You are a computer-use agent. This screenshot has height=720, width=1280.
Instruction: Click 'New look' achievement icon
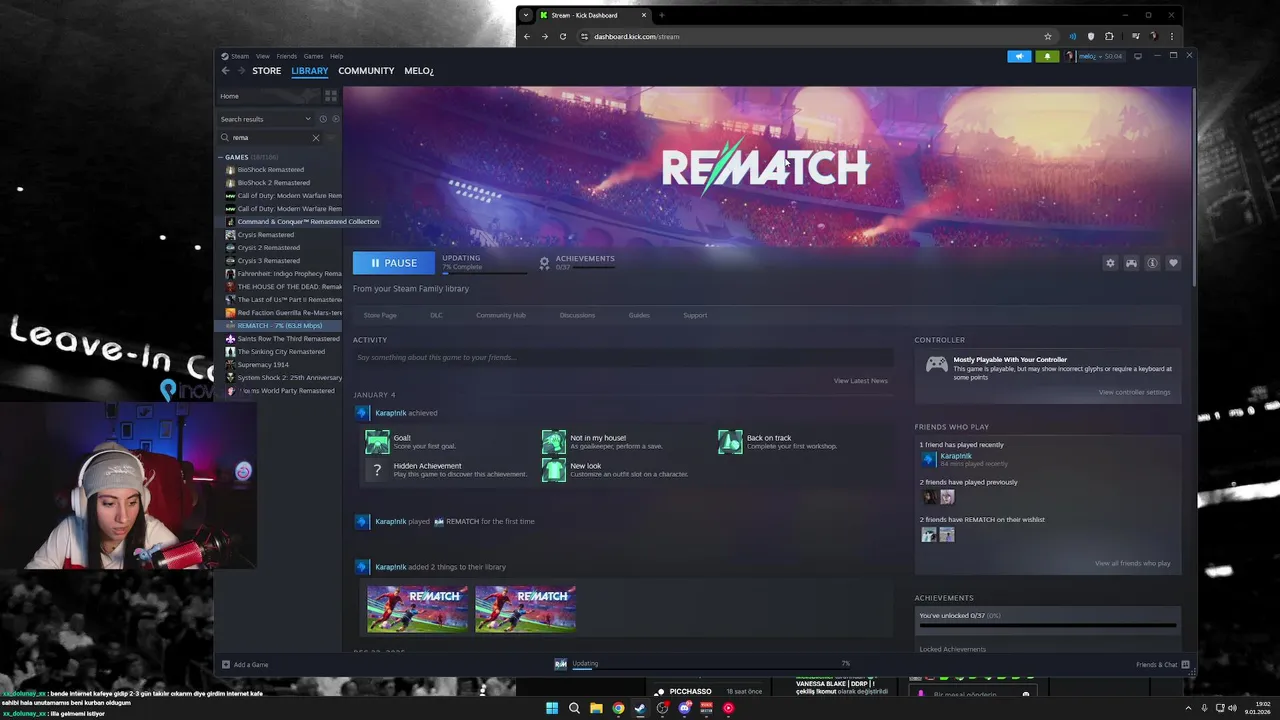[554, 469]
